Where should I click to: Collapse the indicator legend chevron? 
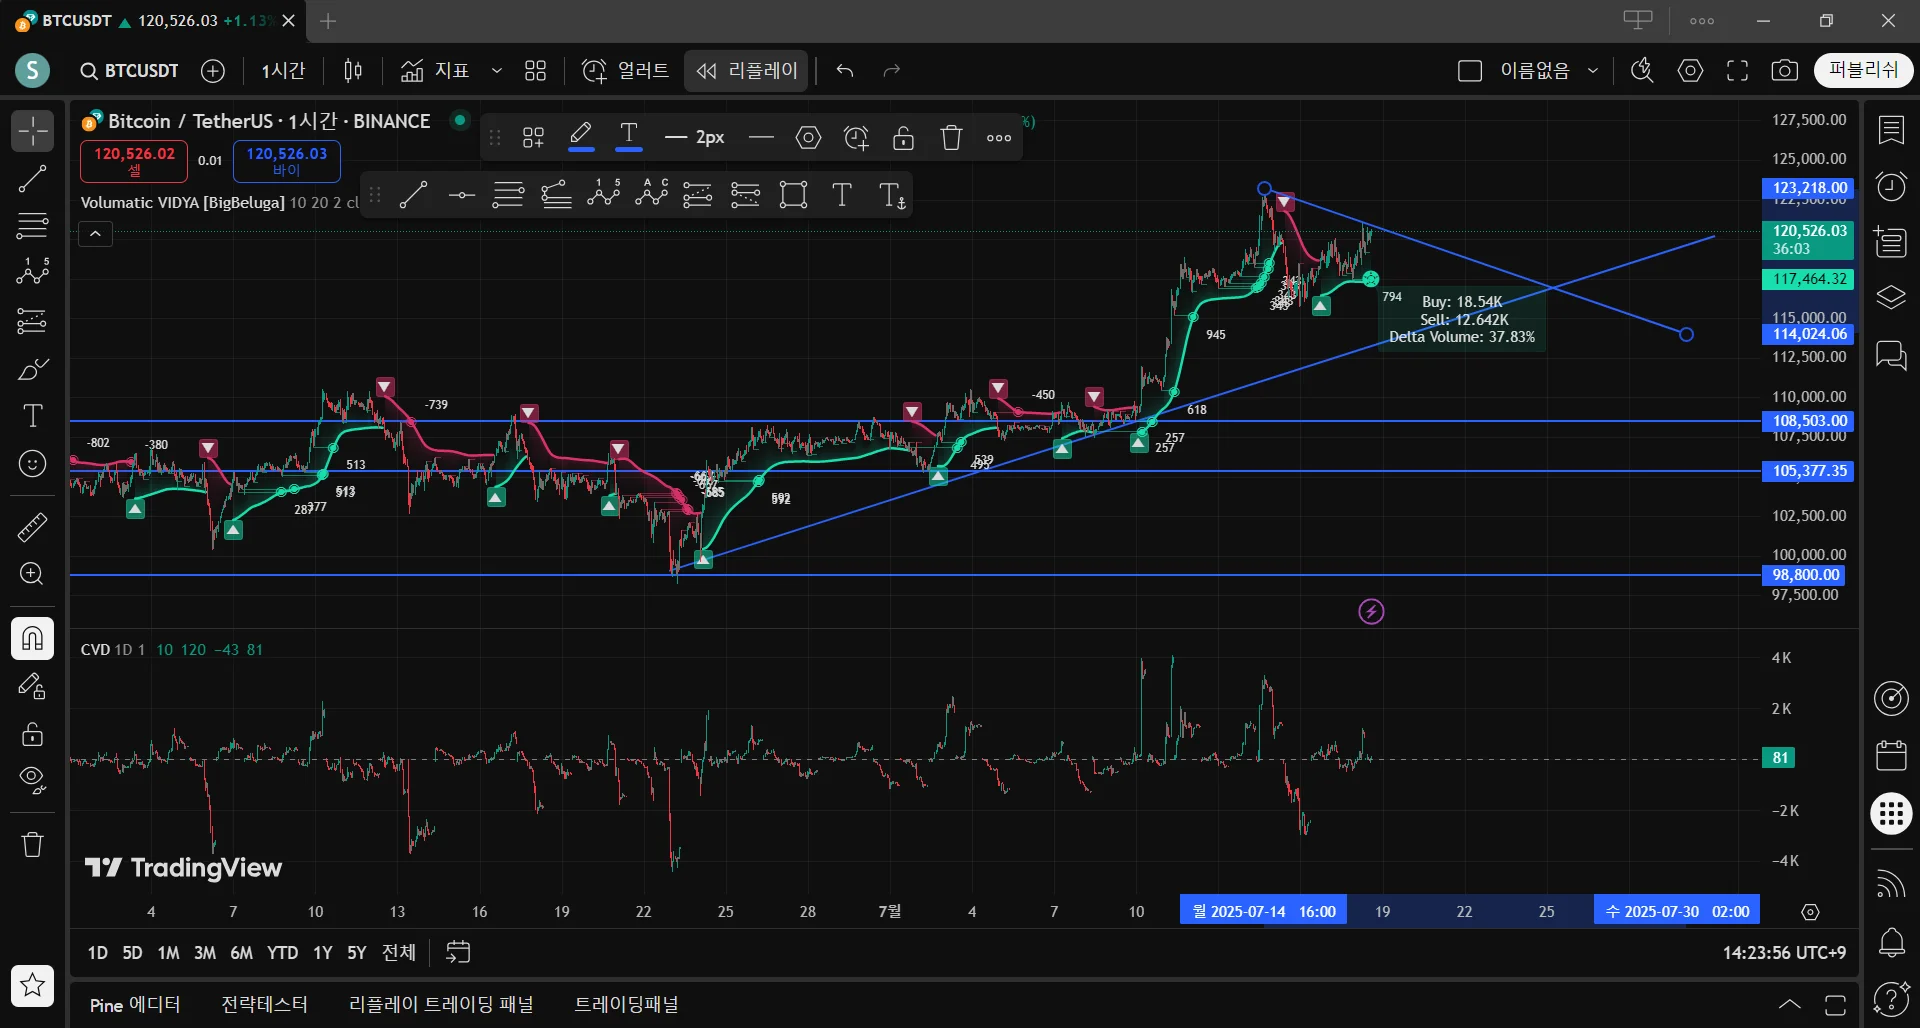pos(95,234)
